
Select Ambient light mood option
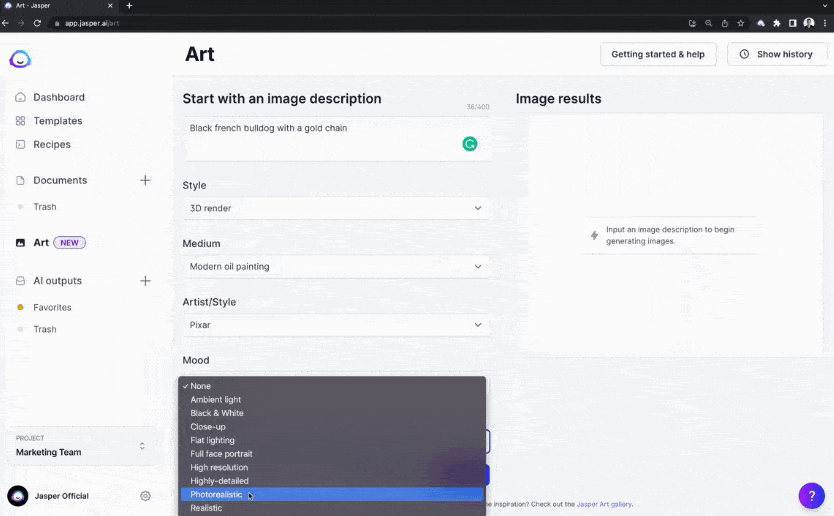332,400
